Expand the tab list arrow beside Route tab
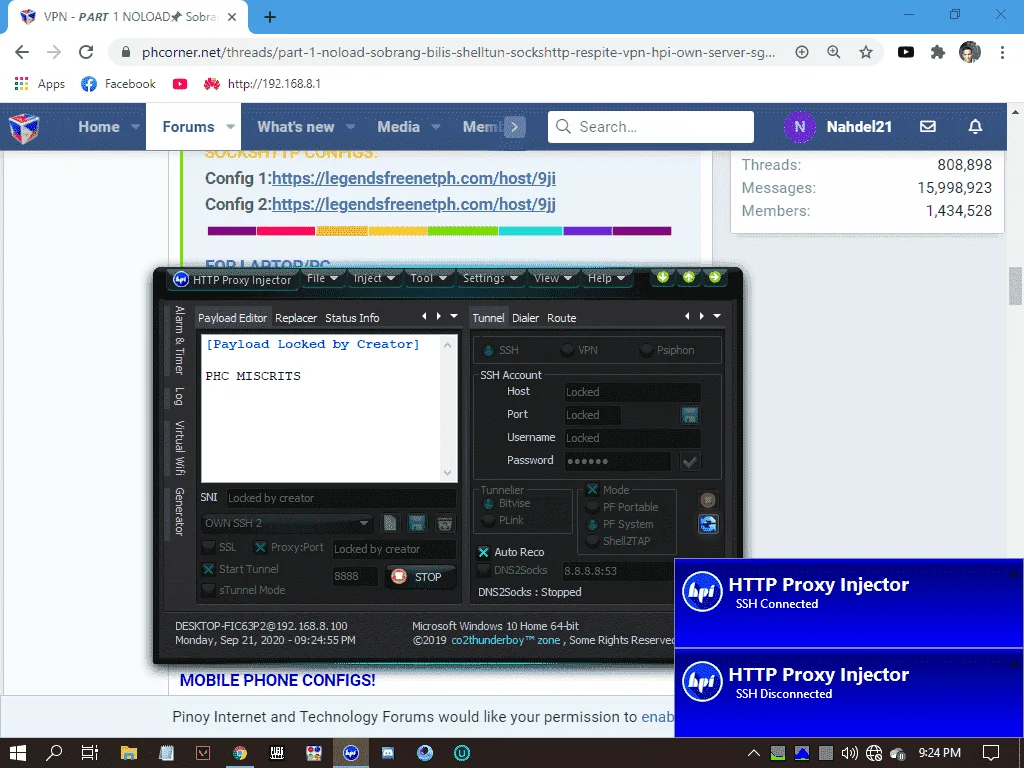Viewport: 1024px width, 768px height. (717, 316)
